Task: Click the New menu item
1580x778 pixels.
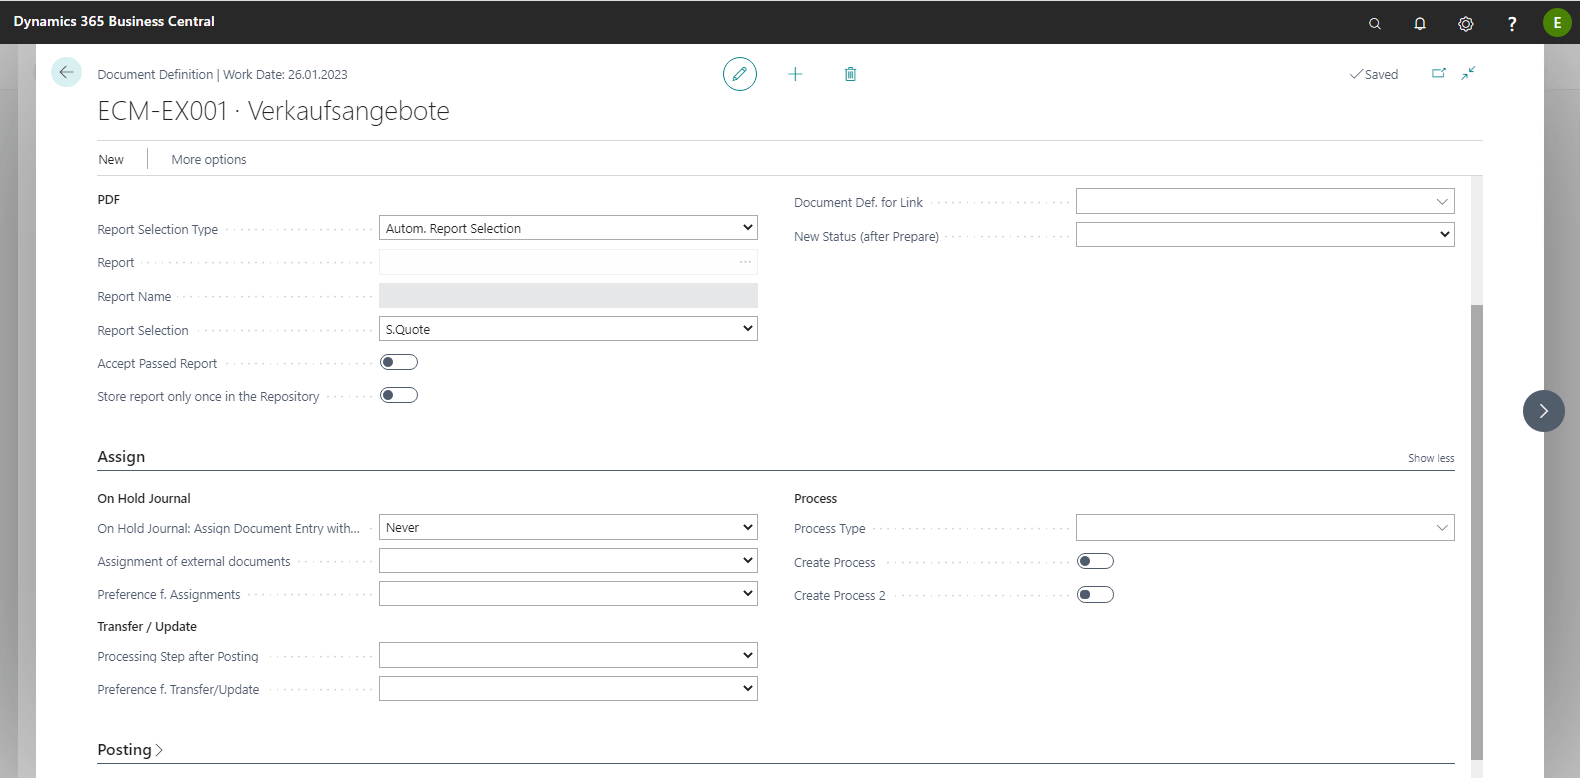Action: [111, 159]
